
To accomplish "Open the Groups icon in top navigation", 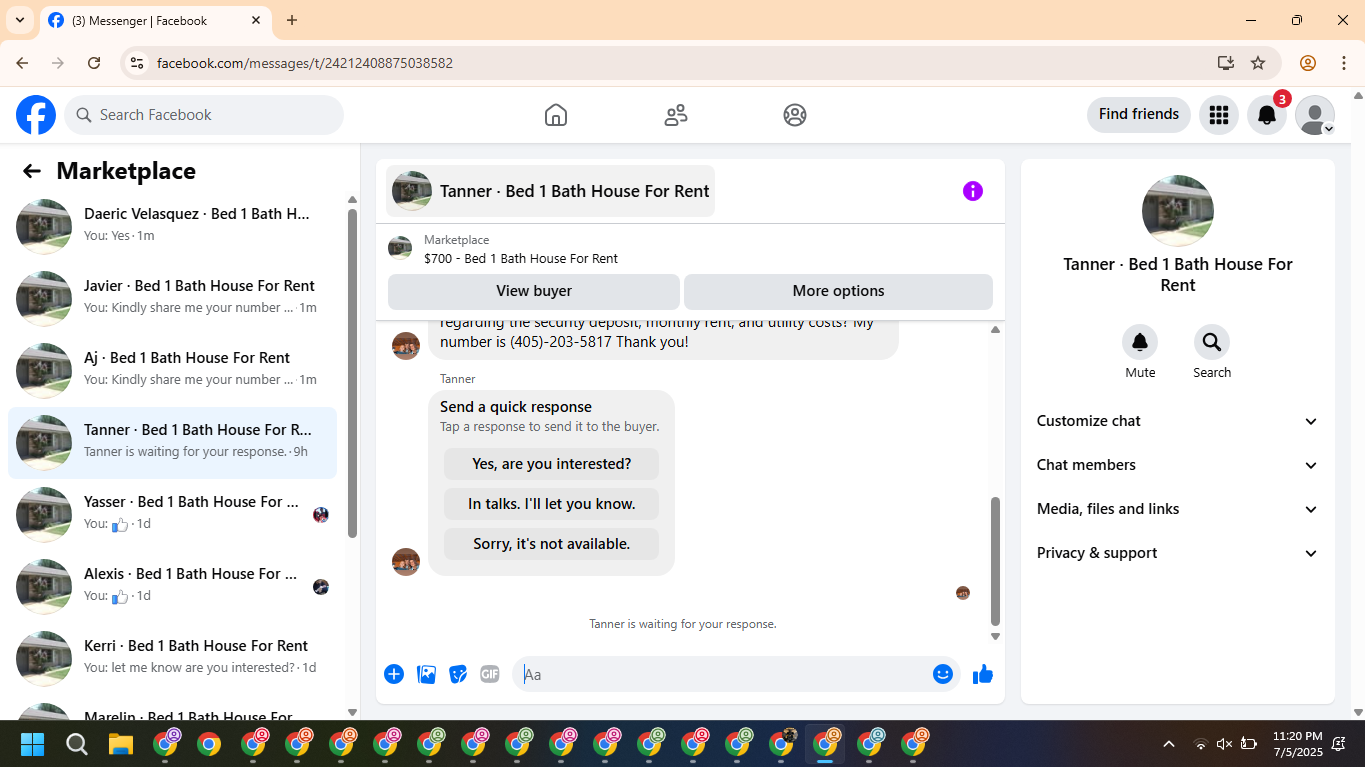I will pos(795,115).
